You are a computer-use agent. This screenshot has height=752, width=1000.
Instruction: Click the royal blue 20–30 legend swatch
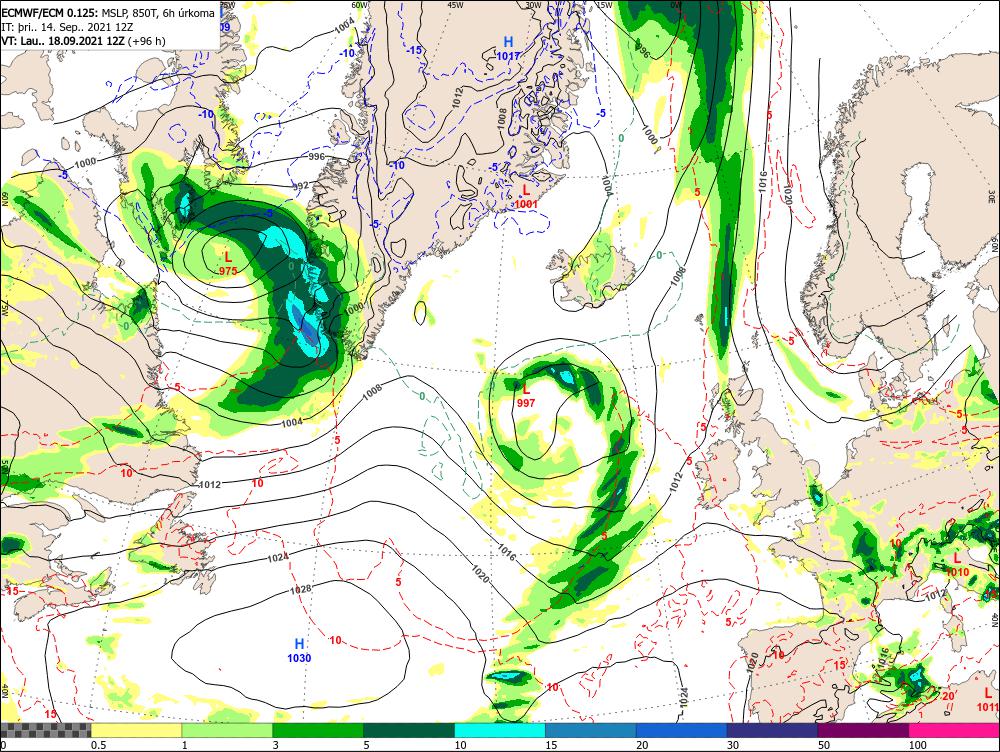[682, 730]
